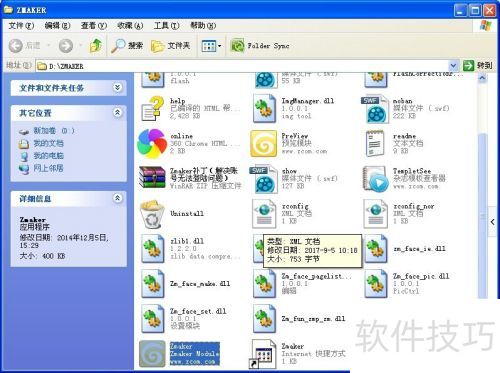Open the Favorites (收藏) menu
500x373 pixels.
coord(130,25)
